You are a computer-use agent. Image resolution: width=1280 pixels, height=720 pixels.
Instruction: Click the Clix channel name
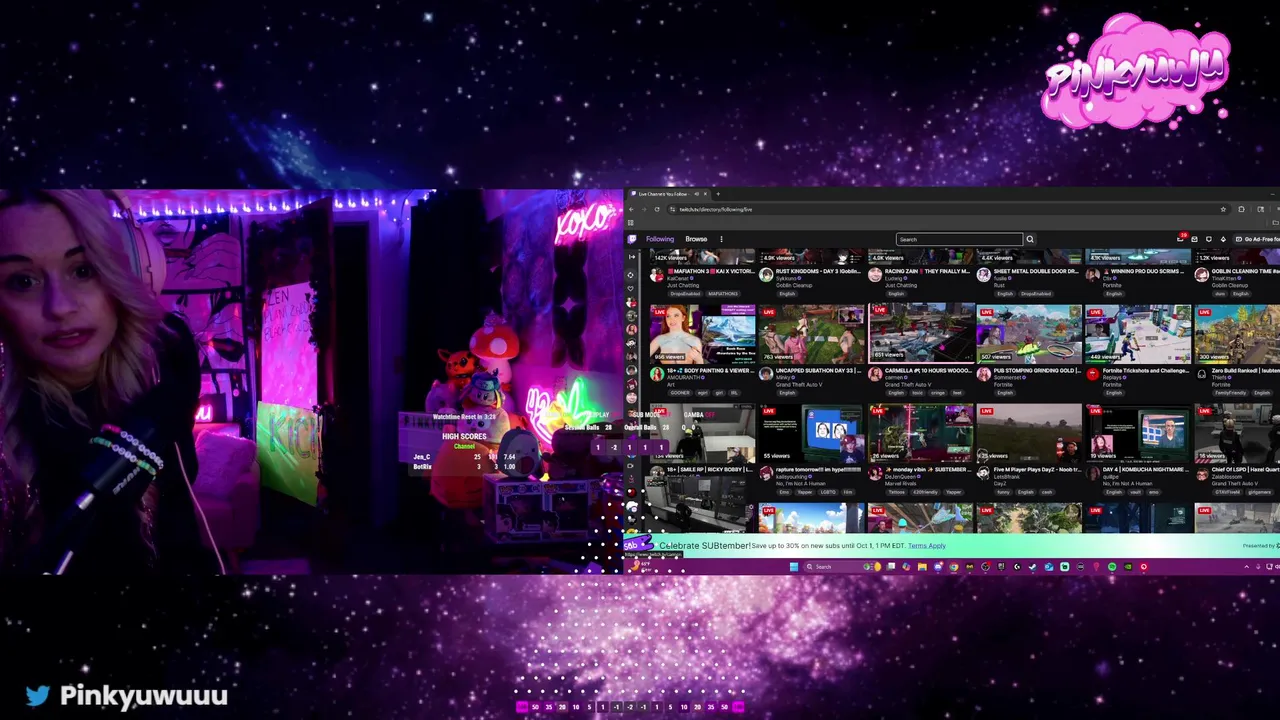point(1108,278)
